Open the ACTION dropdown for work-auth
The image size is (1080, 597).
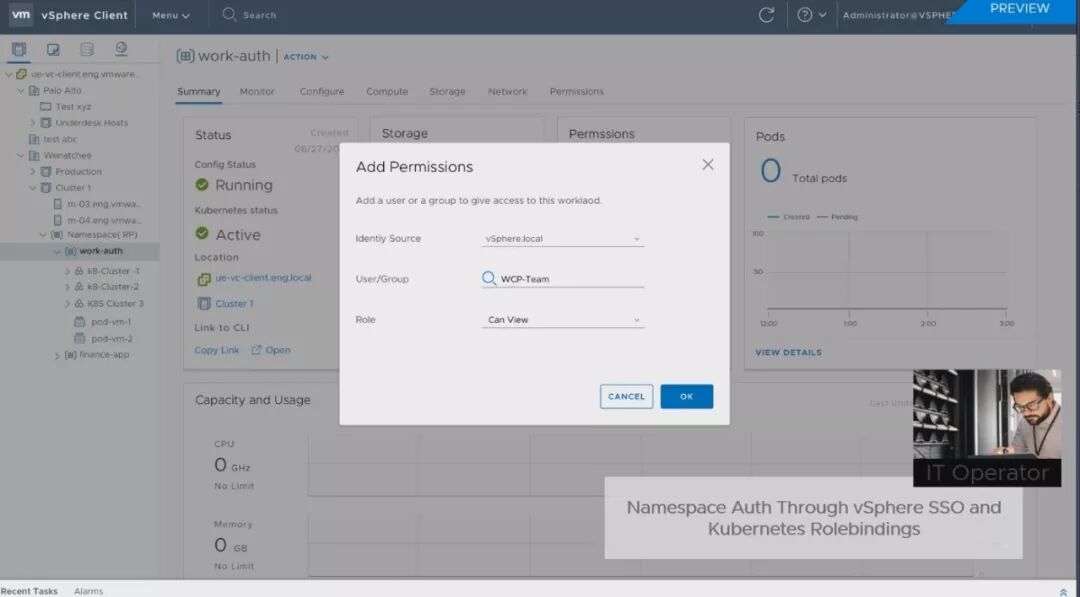(307, 57)
